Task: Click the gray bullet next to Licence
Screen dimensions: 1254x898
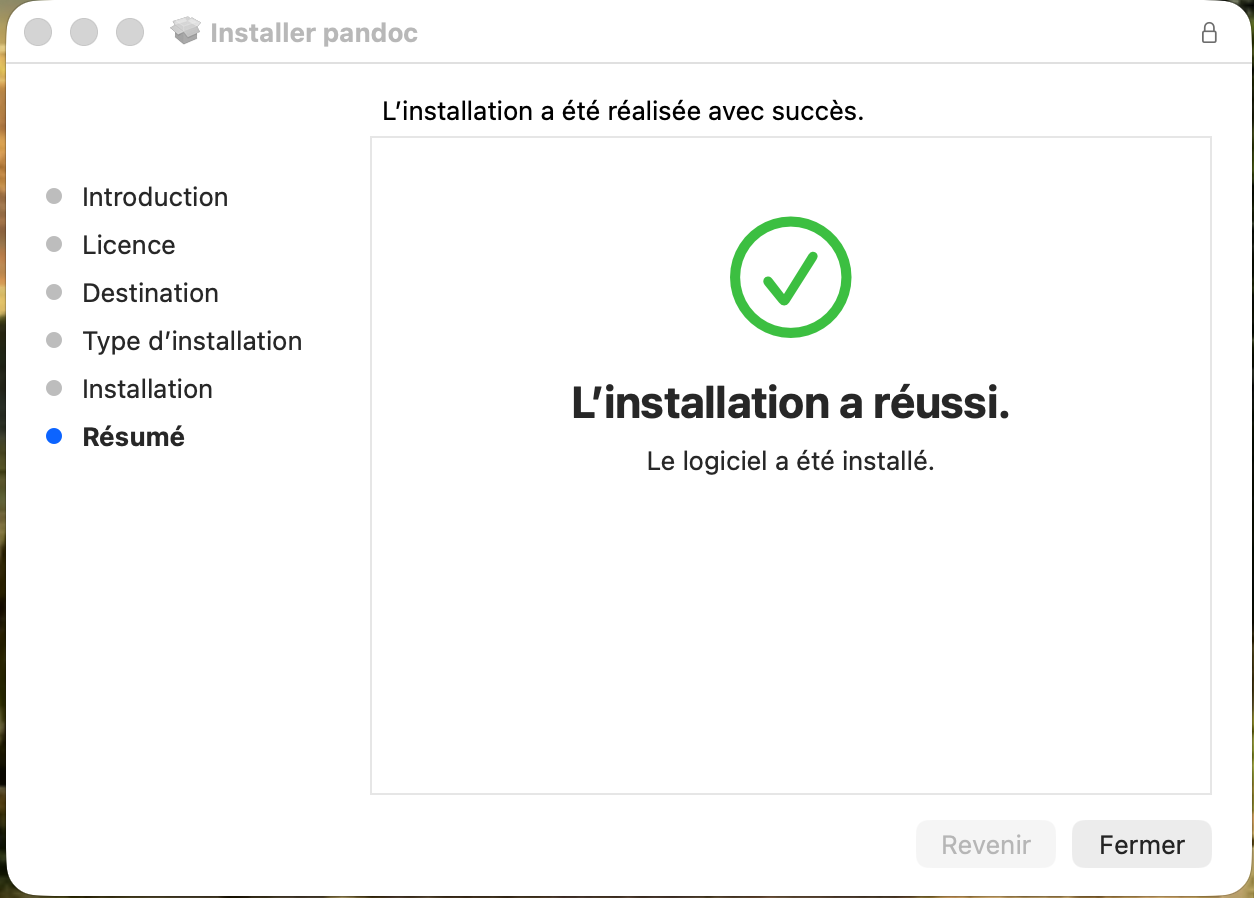Action: click(54, 245)
